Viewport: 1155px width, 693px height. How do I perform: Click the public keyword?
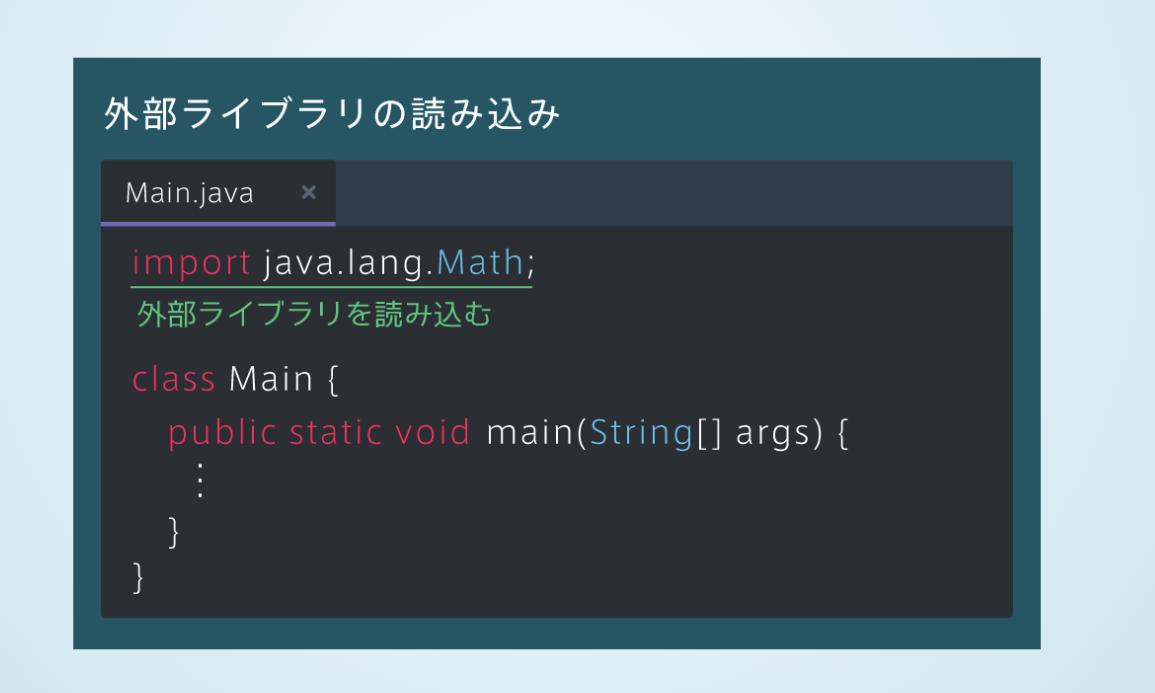tap(222, 433)
